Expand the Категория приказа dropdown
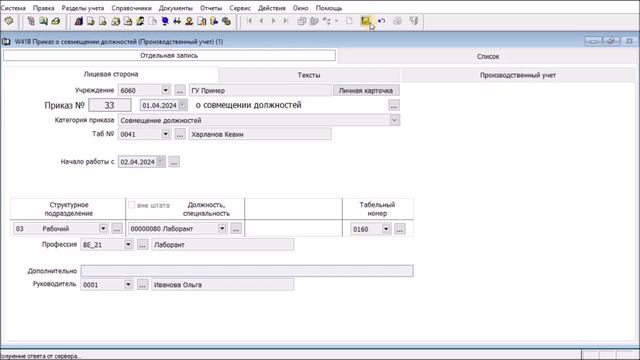 click(394, 120)
